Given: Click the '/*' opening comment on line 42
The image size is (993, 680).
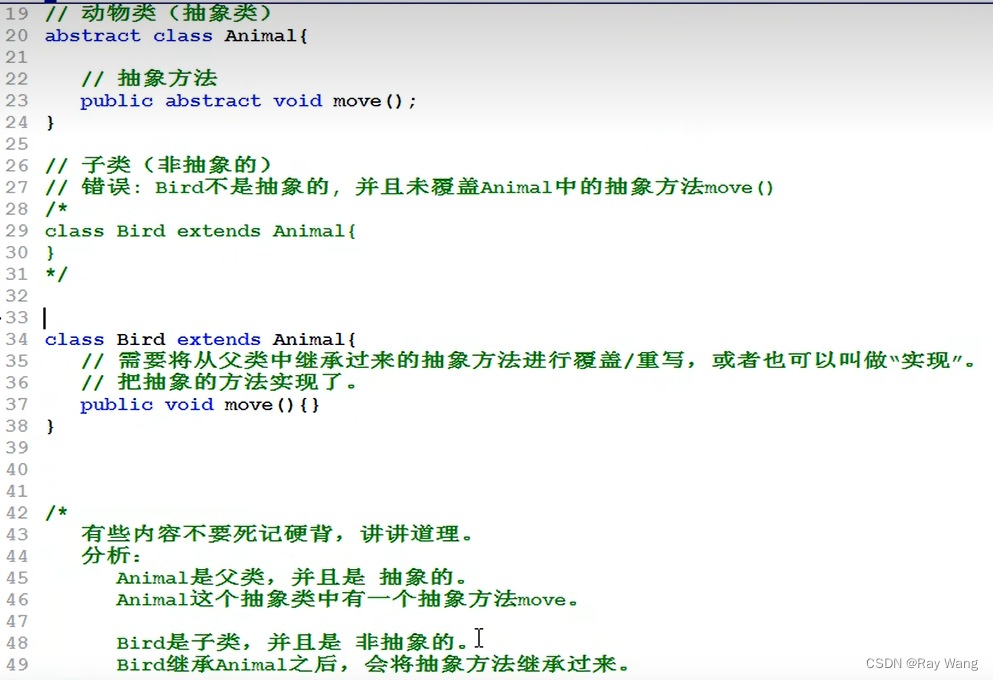Looking at the screenshot, I should (56, 512).
